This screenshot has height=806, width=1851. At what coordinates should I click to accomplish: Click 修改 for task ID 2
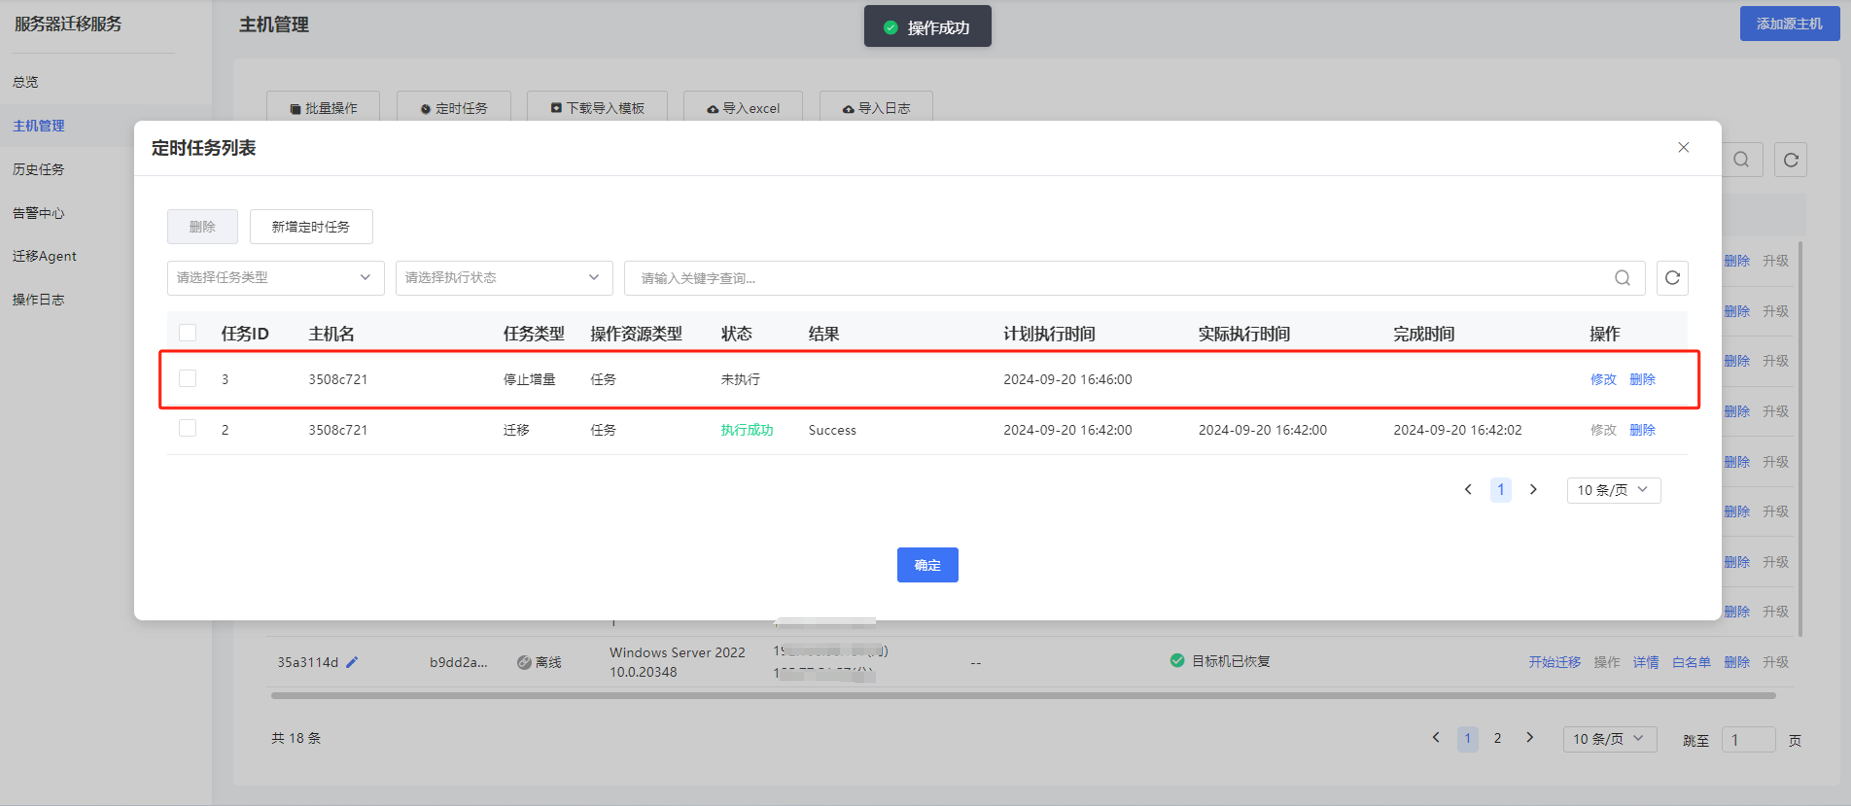1603,430
